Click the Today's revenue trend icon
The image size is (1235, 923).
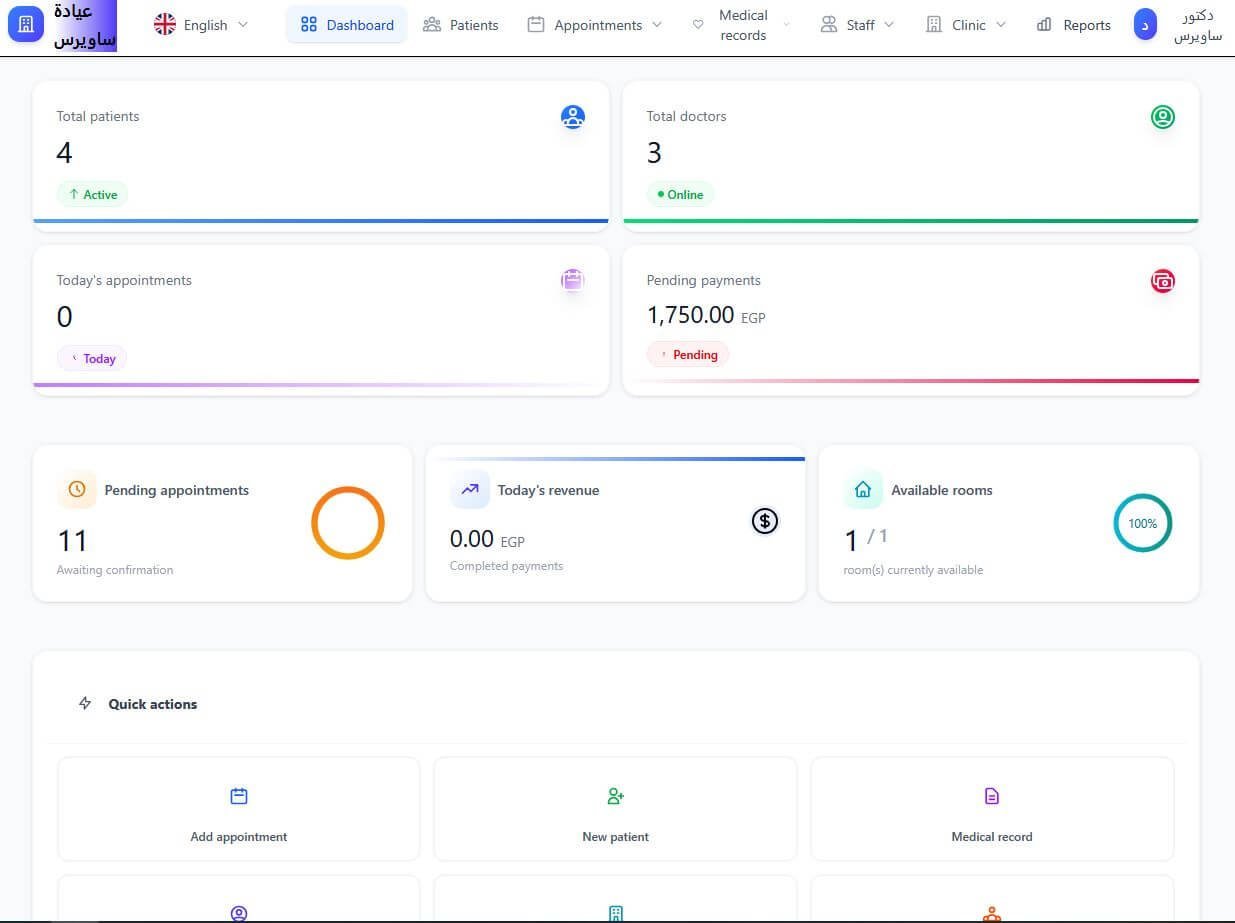pos(470,490)
